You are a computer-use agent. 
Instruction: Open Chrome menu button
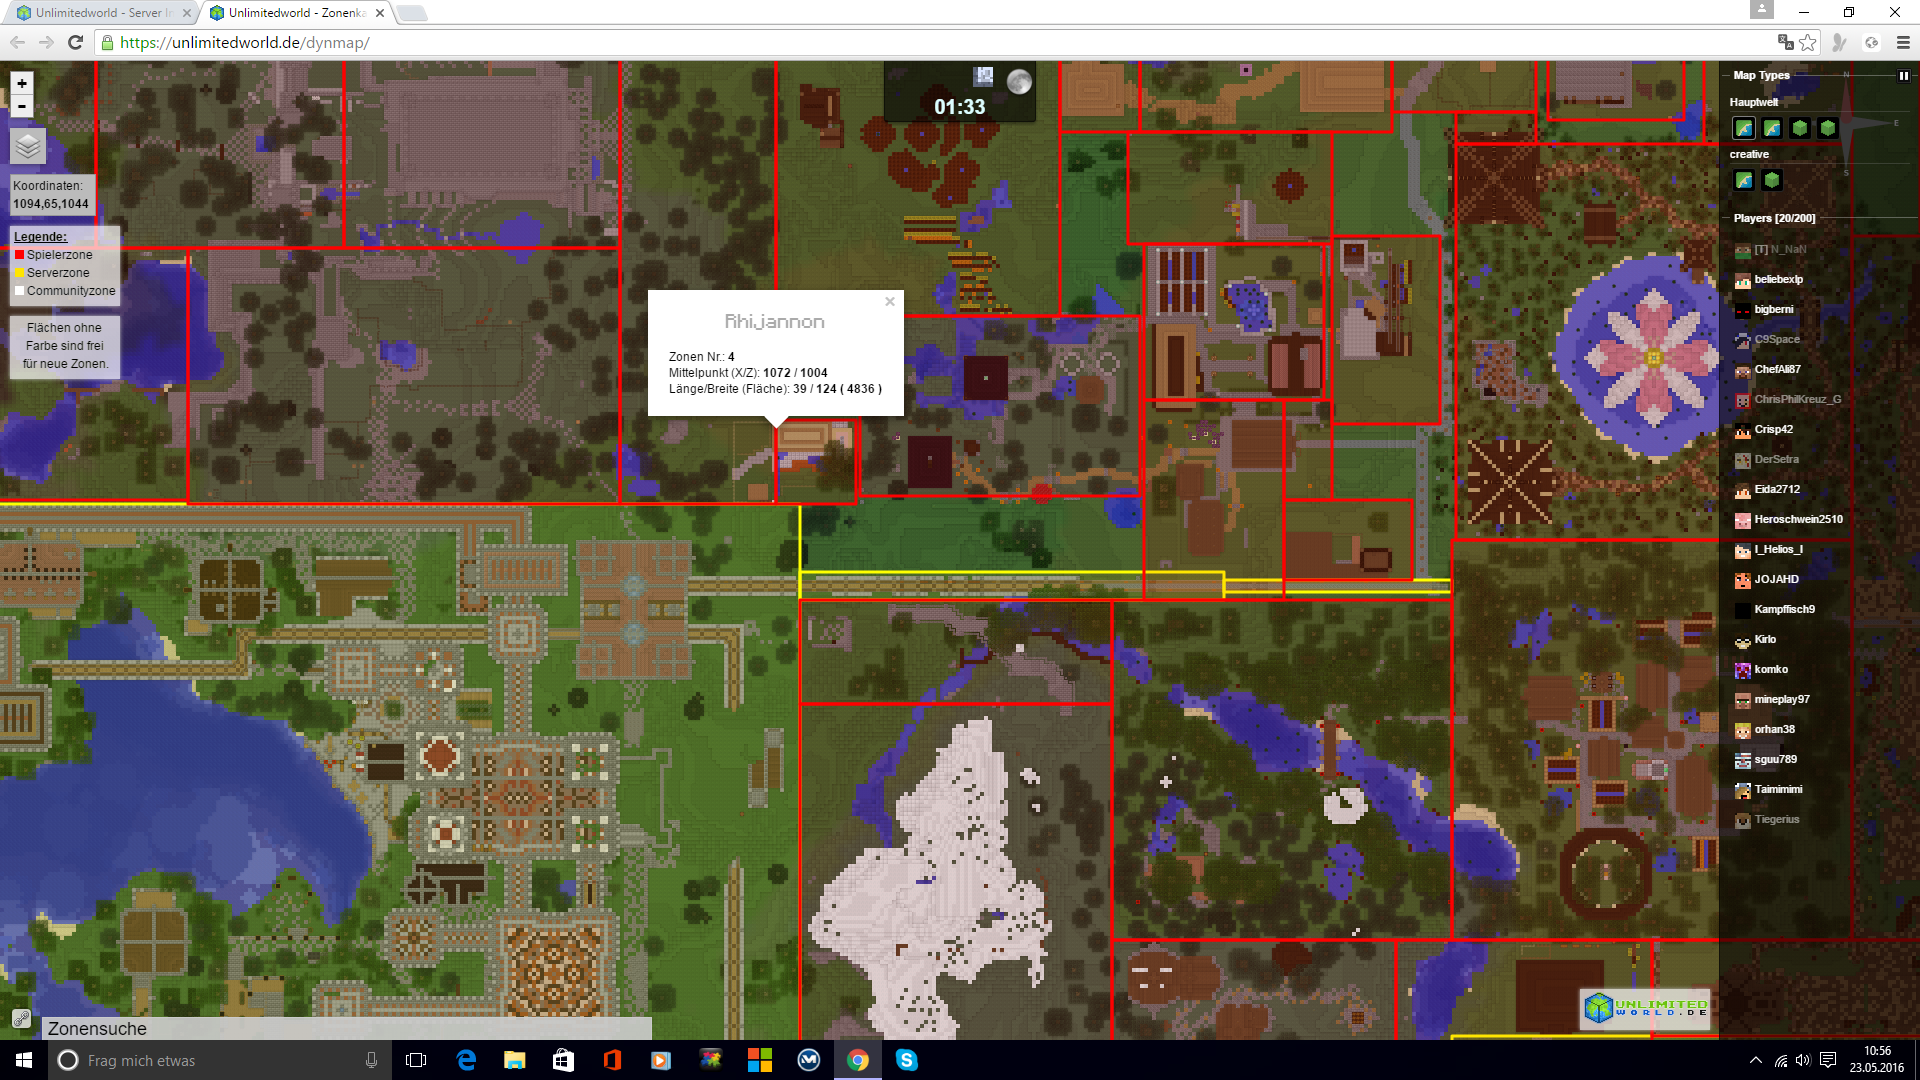click(1903, 42)
